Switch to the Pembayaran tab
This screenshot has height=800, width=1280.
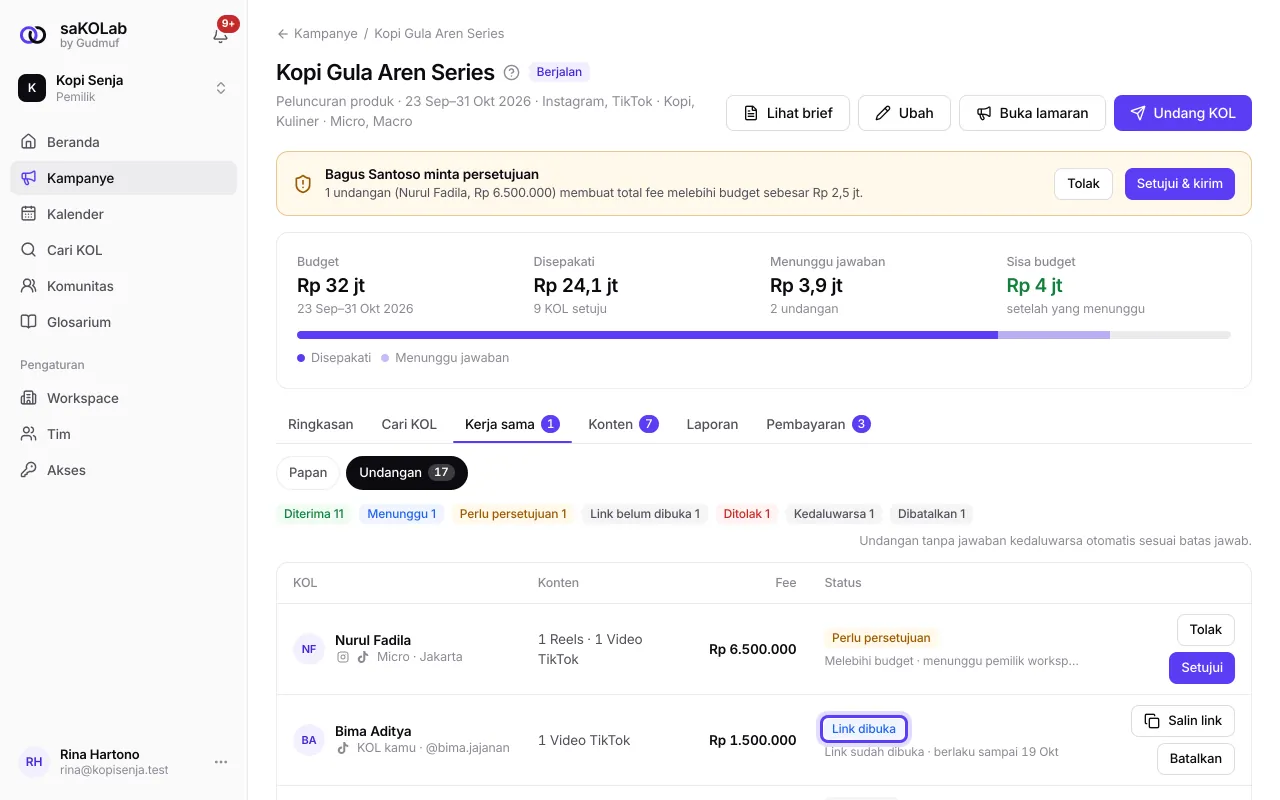pyautogui.click(x=818, y=424)
